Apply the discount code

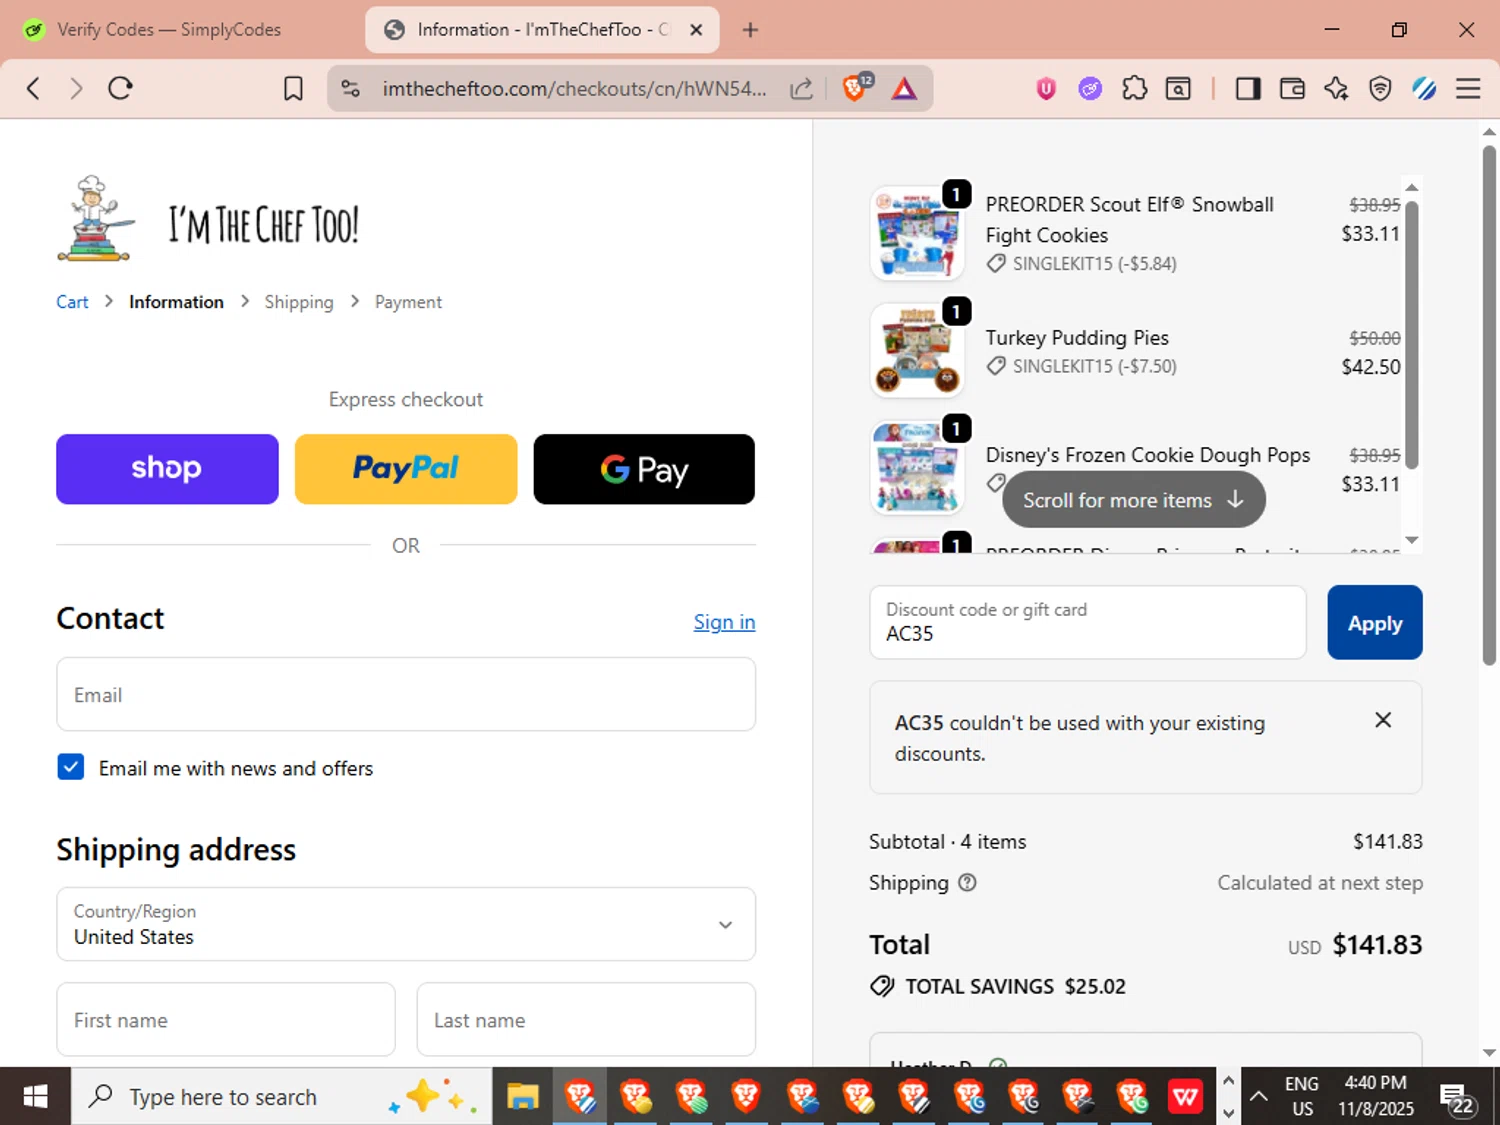coord(1375,622)
